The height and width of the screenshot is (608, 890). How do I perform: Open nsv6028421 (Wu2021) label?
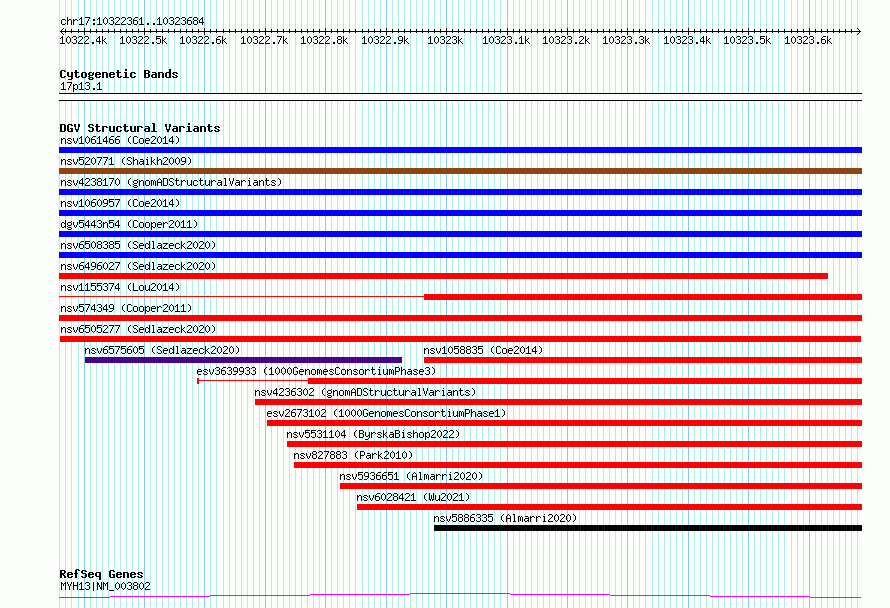413,497
